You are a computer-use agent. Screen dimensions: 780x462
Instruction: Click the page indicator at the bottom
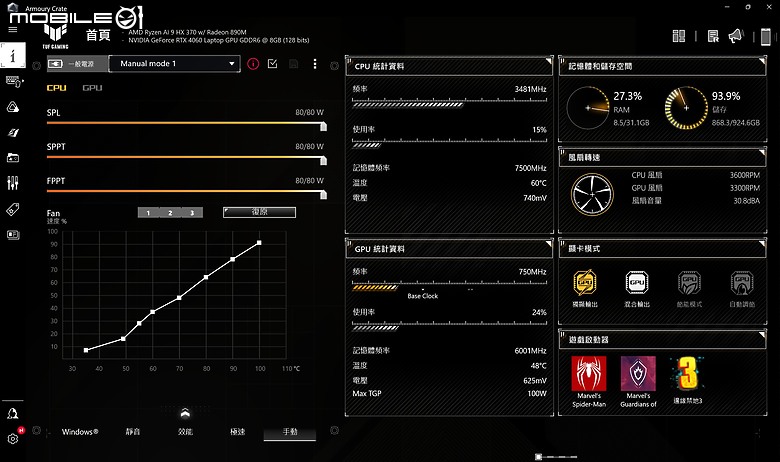point(556,456)
